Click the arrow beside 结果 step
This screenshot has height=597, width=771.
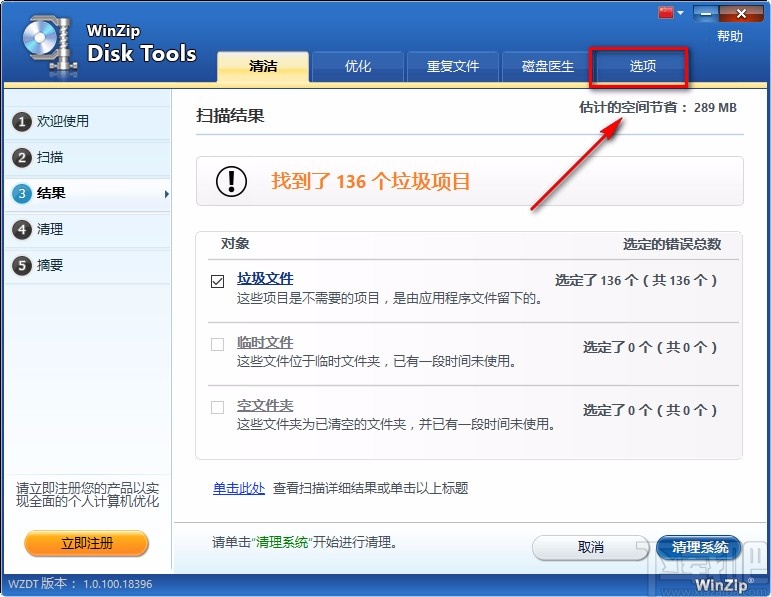pyautogui.click(x=167, y=194)
